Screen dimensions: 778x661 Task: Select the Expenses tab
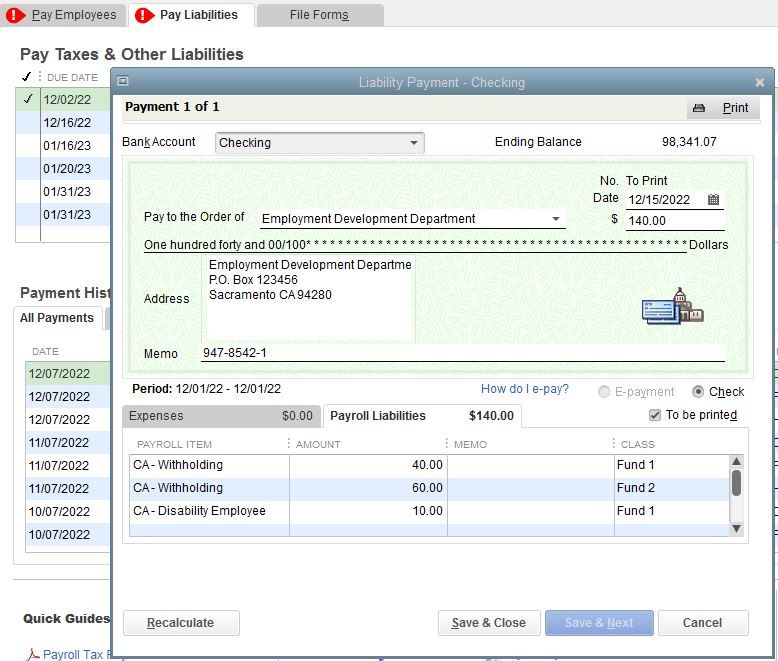[221, 416]
